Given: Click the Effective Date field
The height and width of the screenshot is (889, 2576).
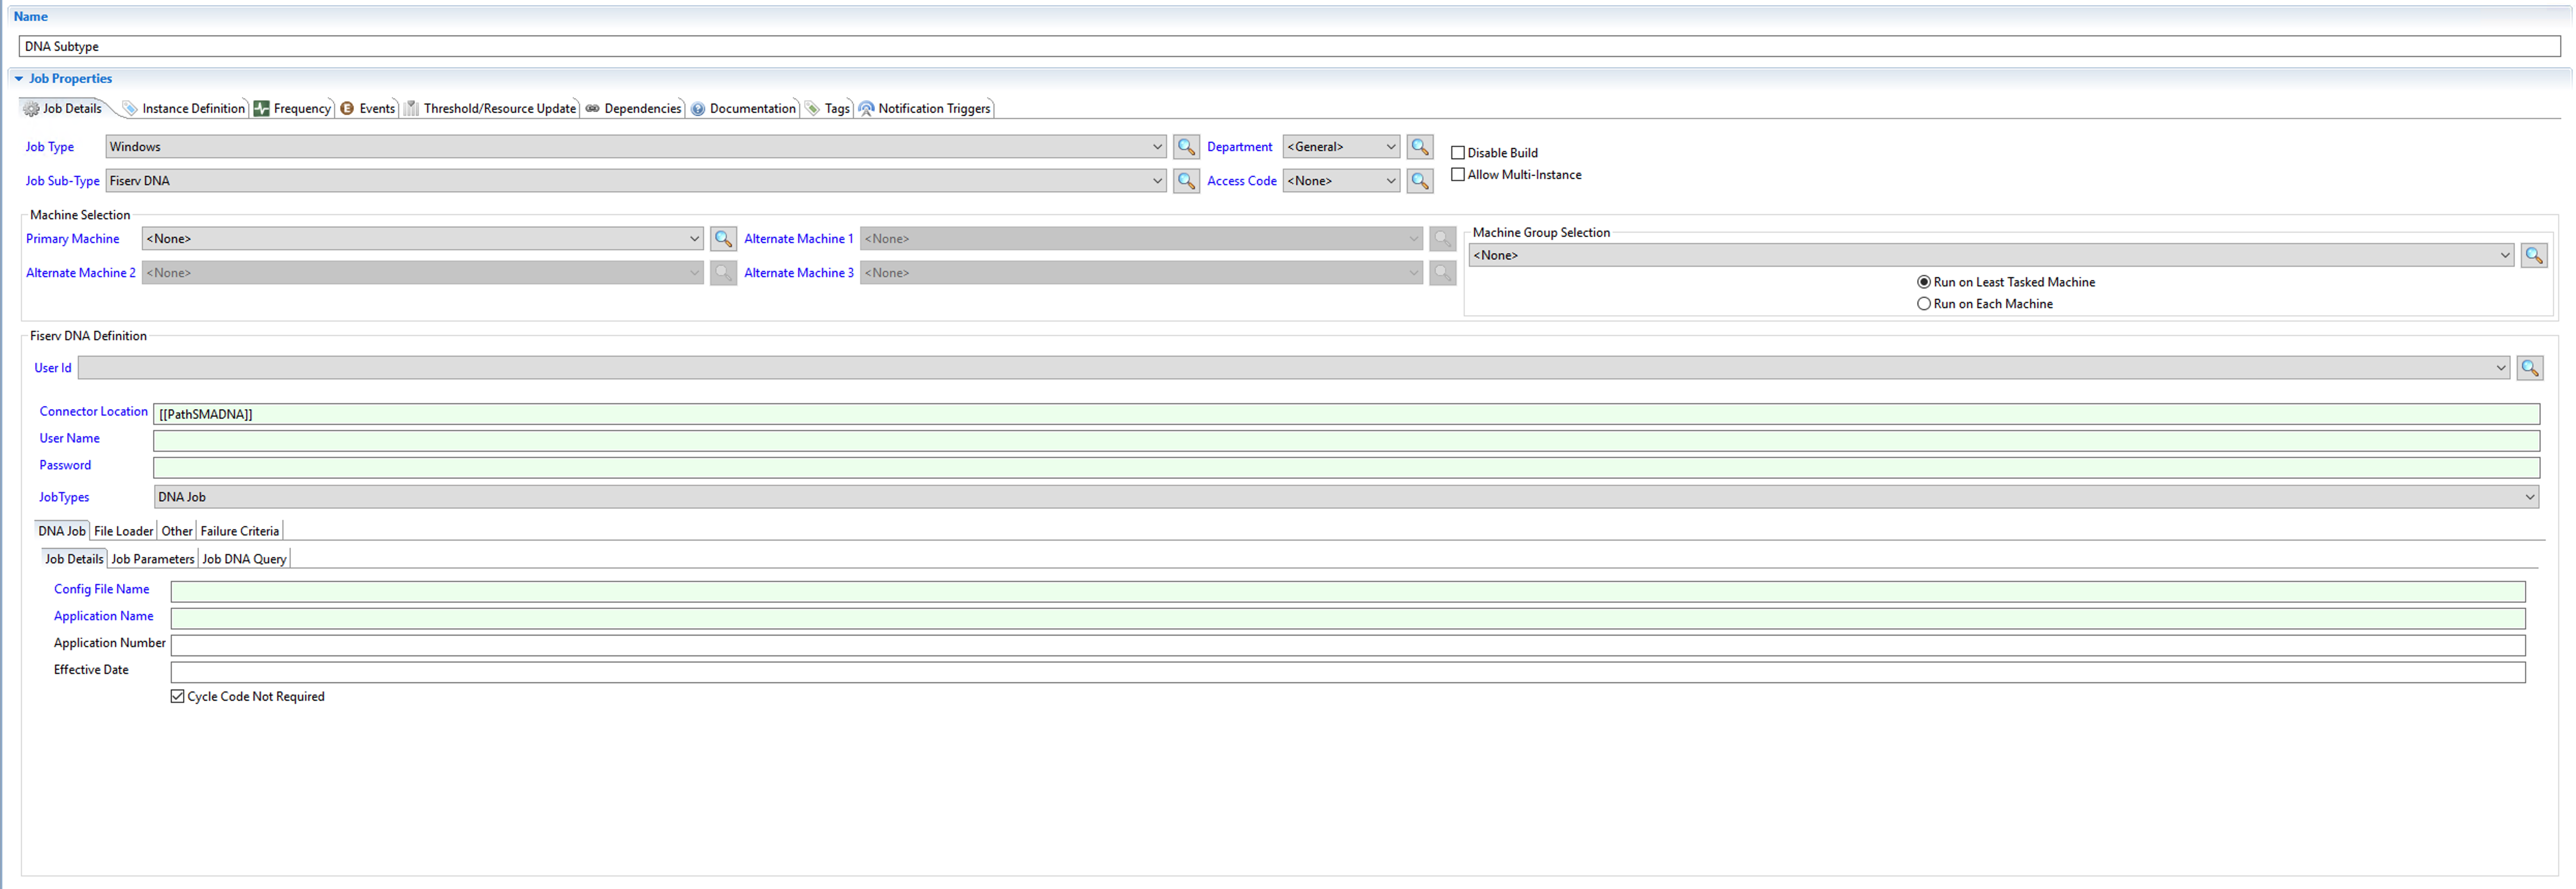Looking at the screenshot, I should click(x=1348, y=674).
